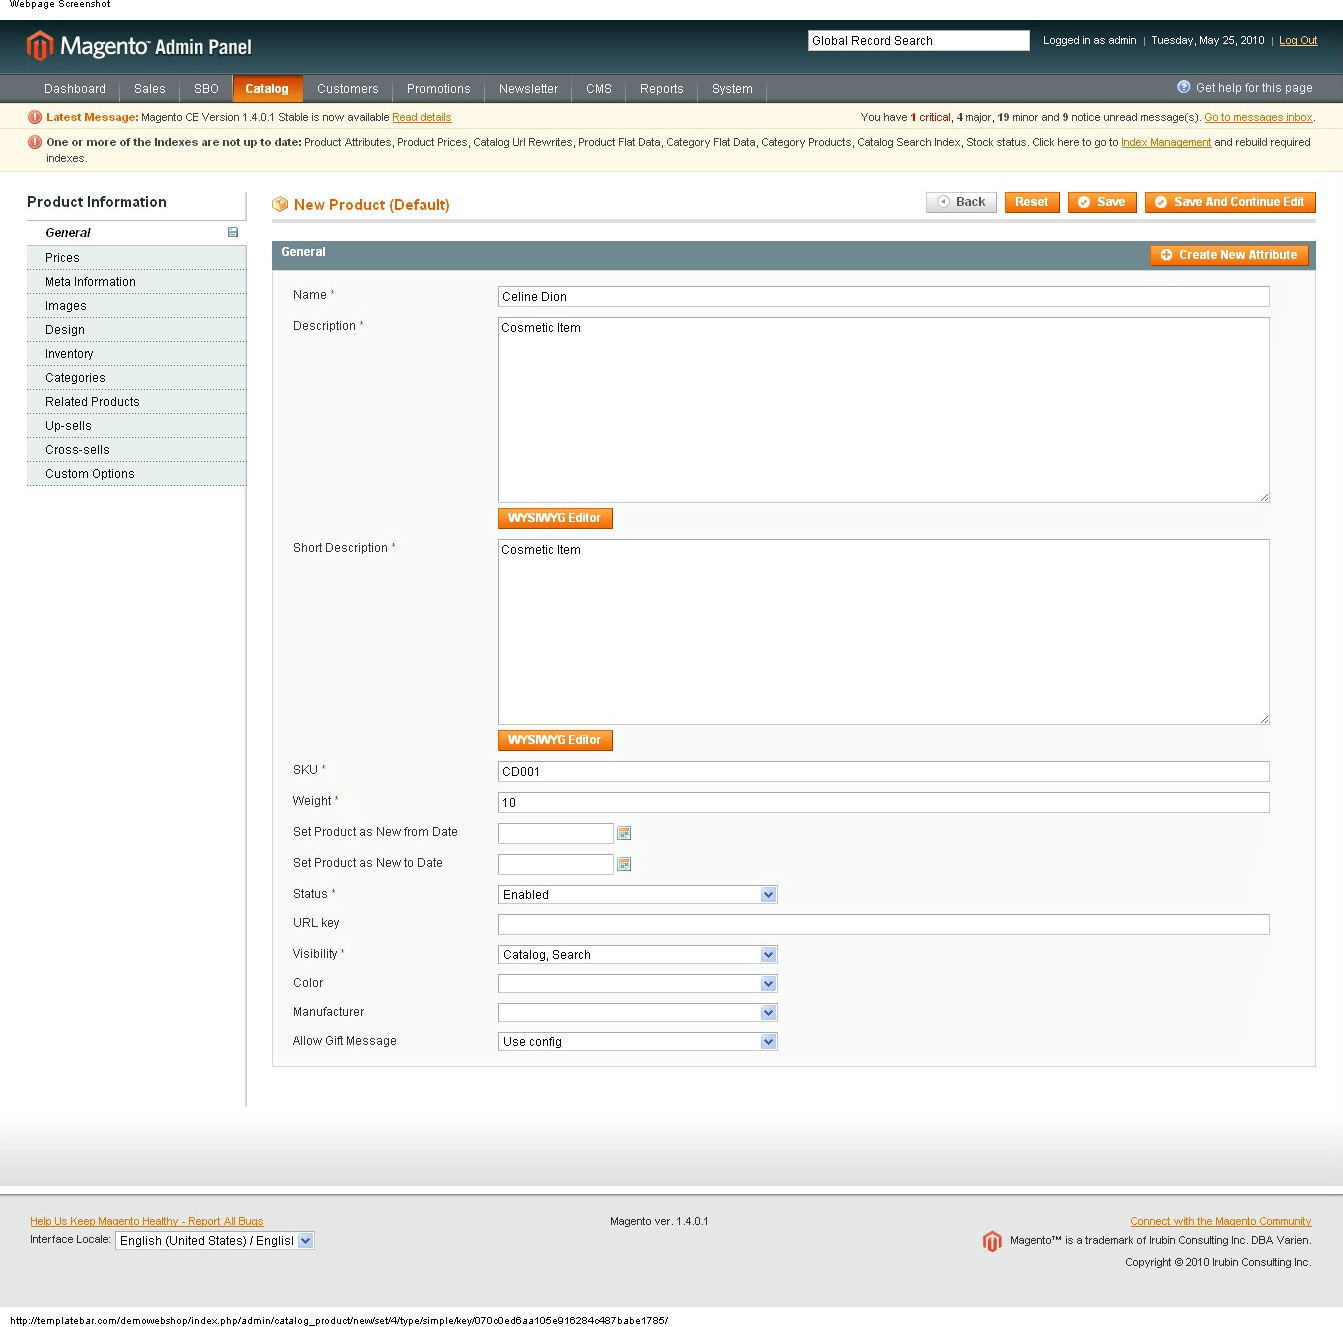Open the Index Management link
The height and width of the screenshot is (1327, 1343).
point(1164,142)
